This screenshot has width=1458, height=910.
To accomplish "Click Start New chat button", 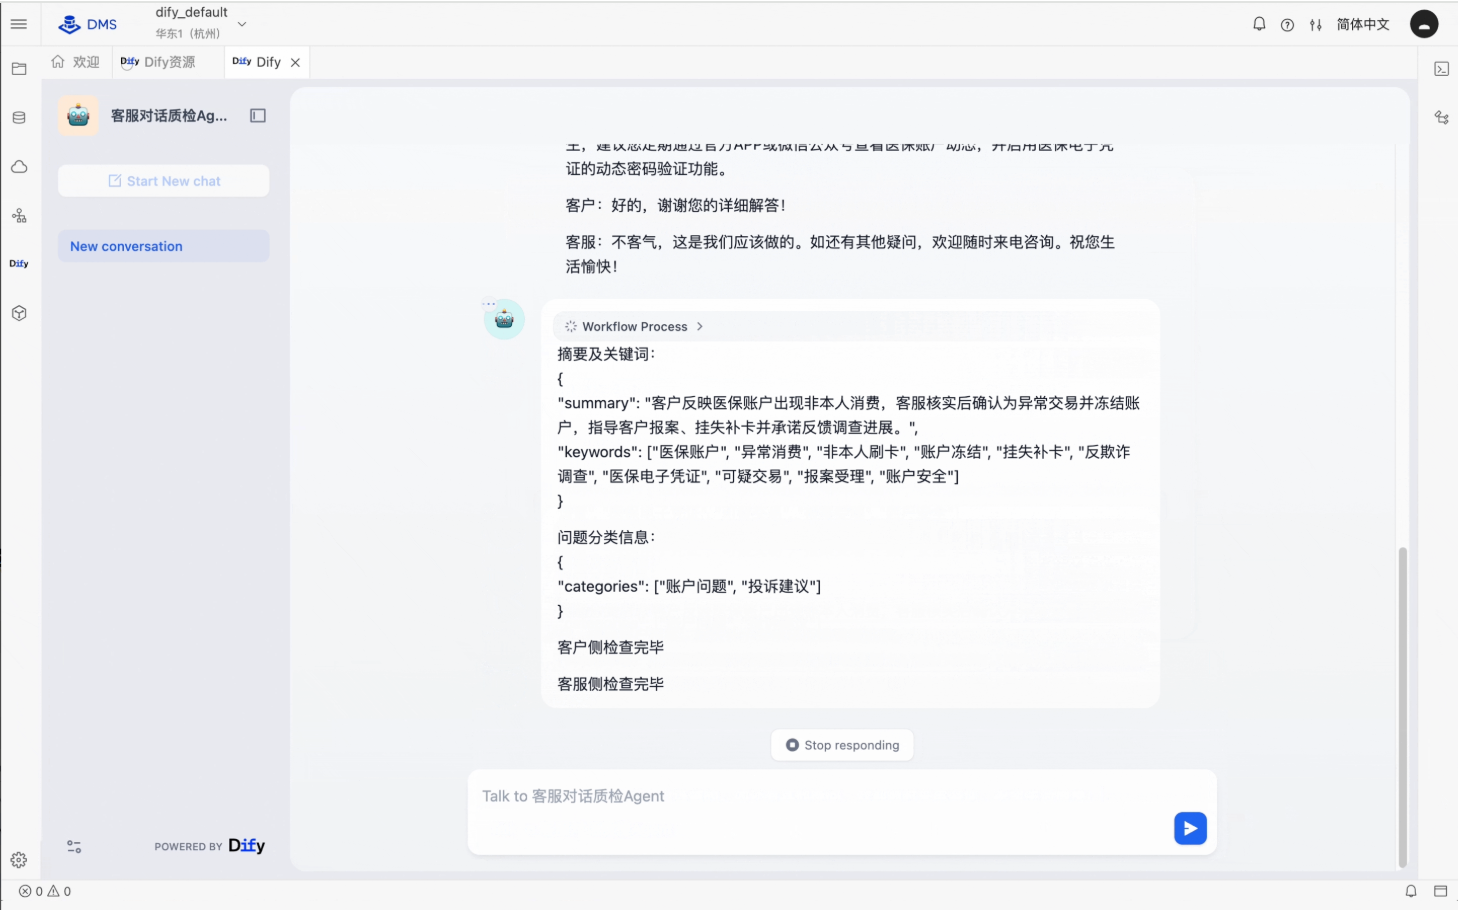I will [164, 181].
